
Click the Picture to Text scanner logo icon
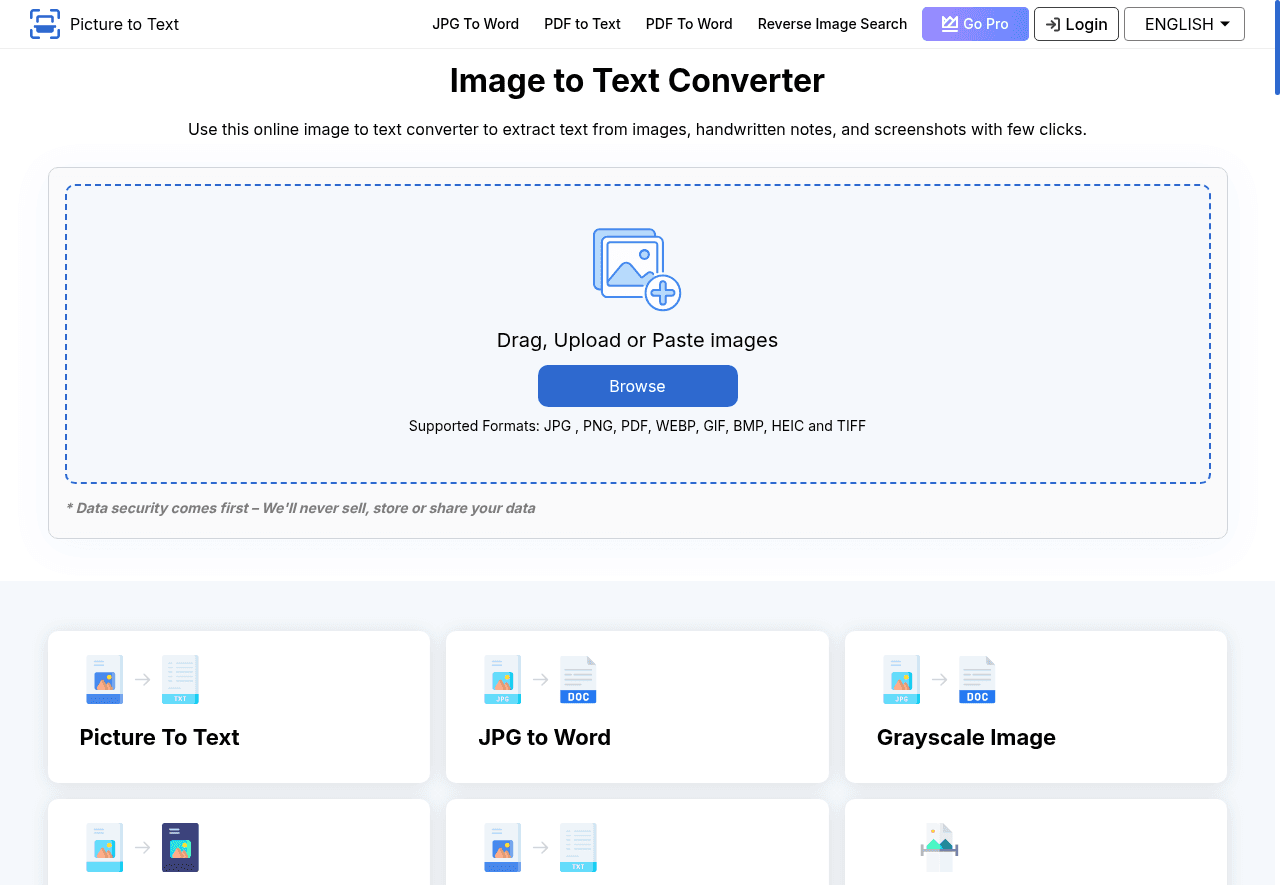[44, 24]
